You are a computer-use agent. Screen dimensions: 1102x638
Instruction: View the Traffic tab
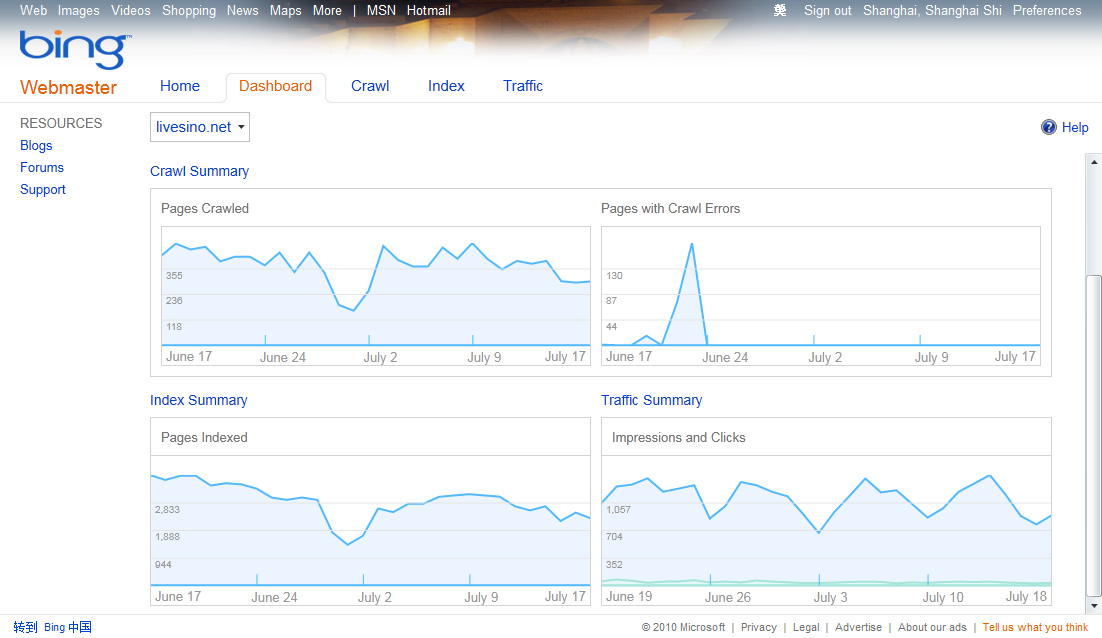coord(523,86)
